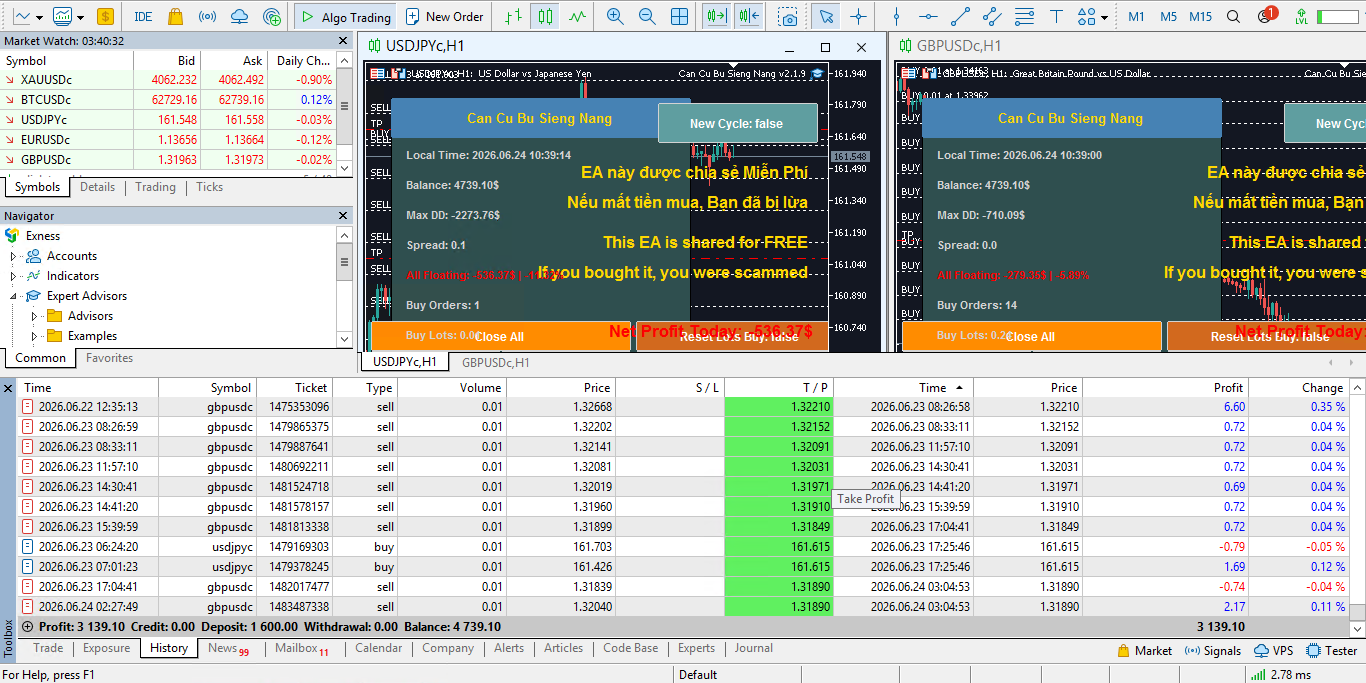Expand the Indicators tree node
Screen dimensions: 1366x683
pos(14,276)
